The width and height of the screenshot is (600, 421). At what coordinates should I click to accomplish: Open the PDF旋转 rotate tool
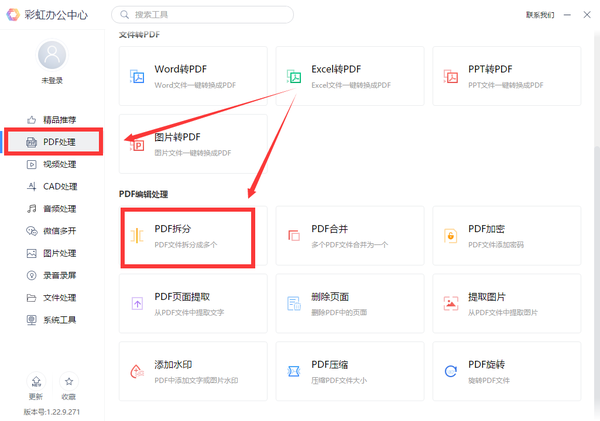tap(506, 371)
